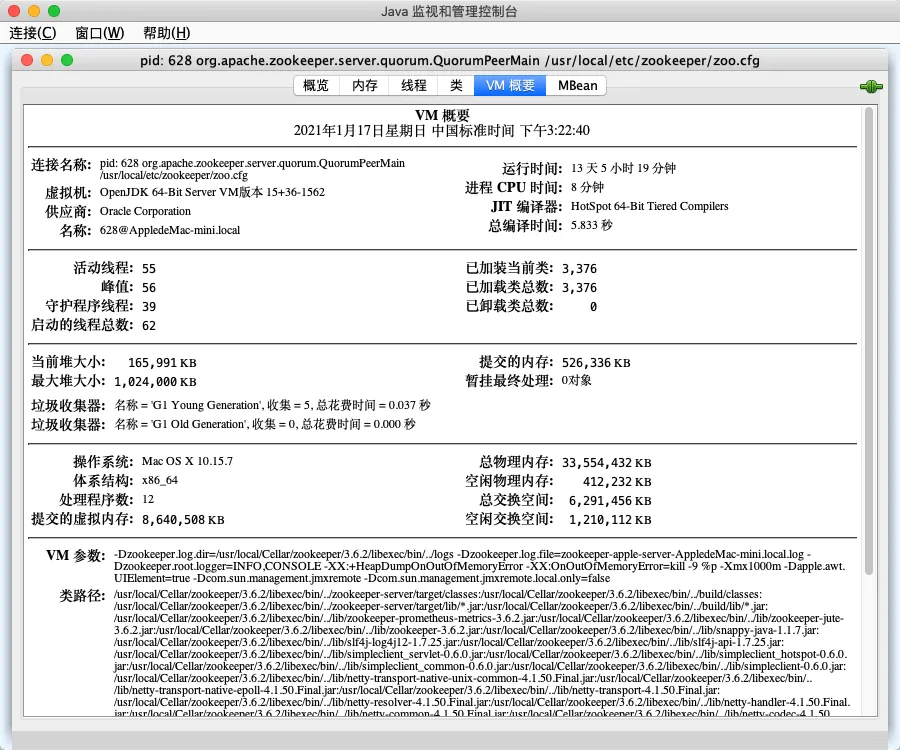Close the Java 监视和管理控制台 window
The width and height of the screenshot is (900, 750).
coord(14,11)
